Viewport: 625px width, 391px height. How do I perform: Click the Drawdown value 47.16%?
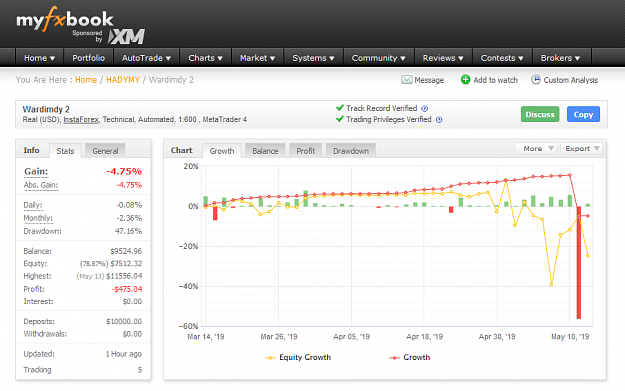[x=128, y=231]
